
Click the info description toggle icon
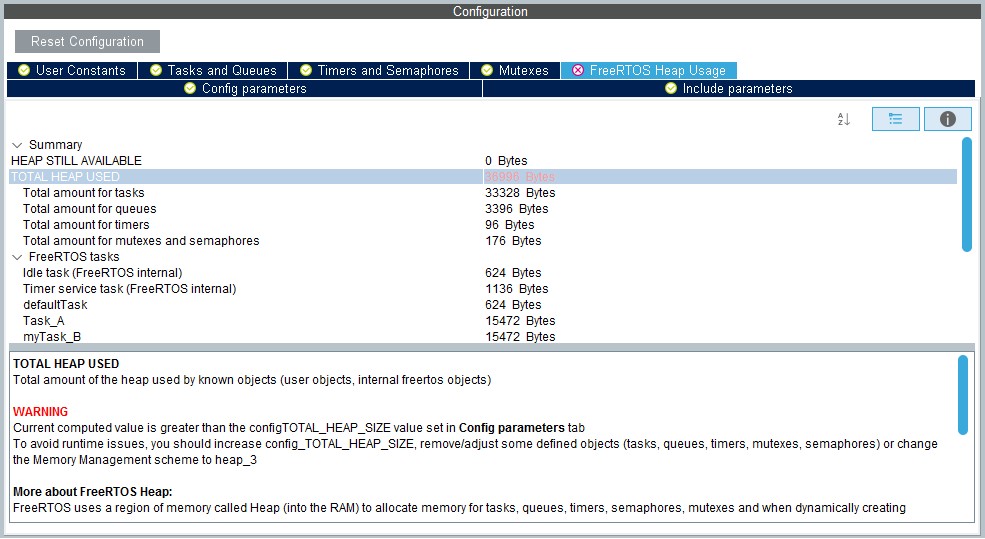click(948, 119)
